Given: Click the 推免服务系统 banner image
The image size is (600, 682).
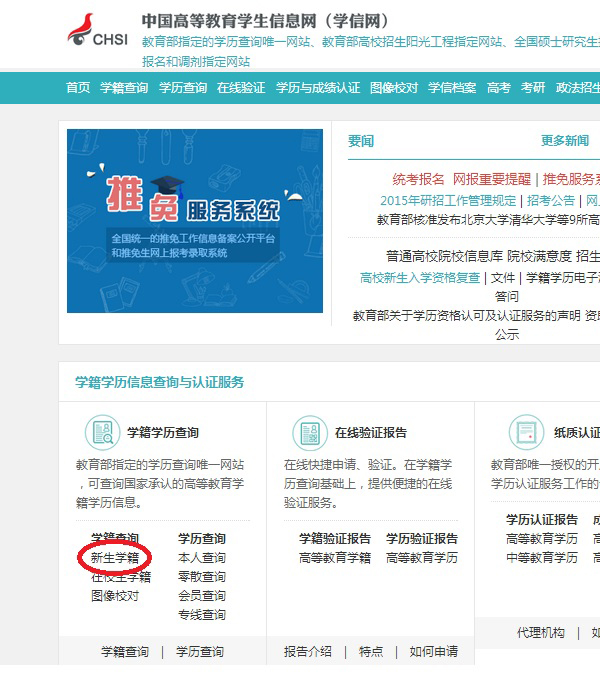Looking at the screenshot, I should pyautogui.click(x=195, y=220).
